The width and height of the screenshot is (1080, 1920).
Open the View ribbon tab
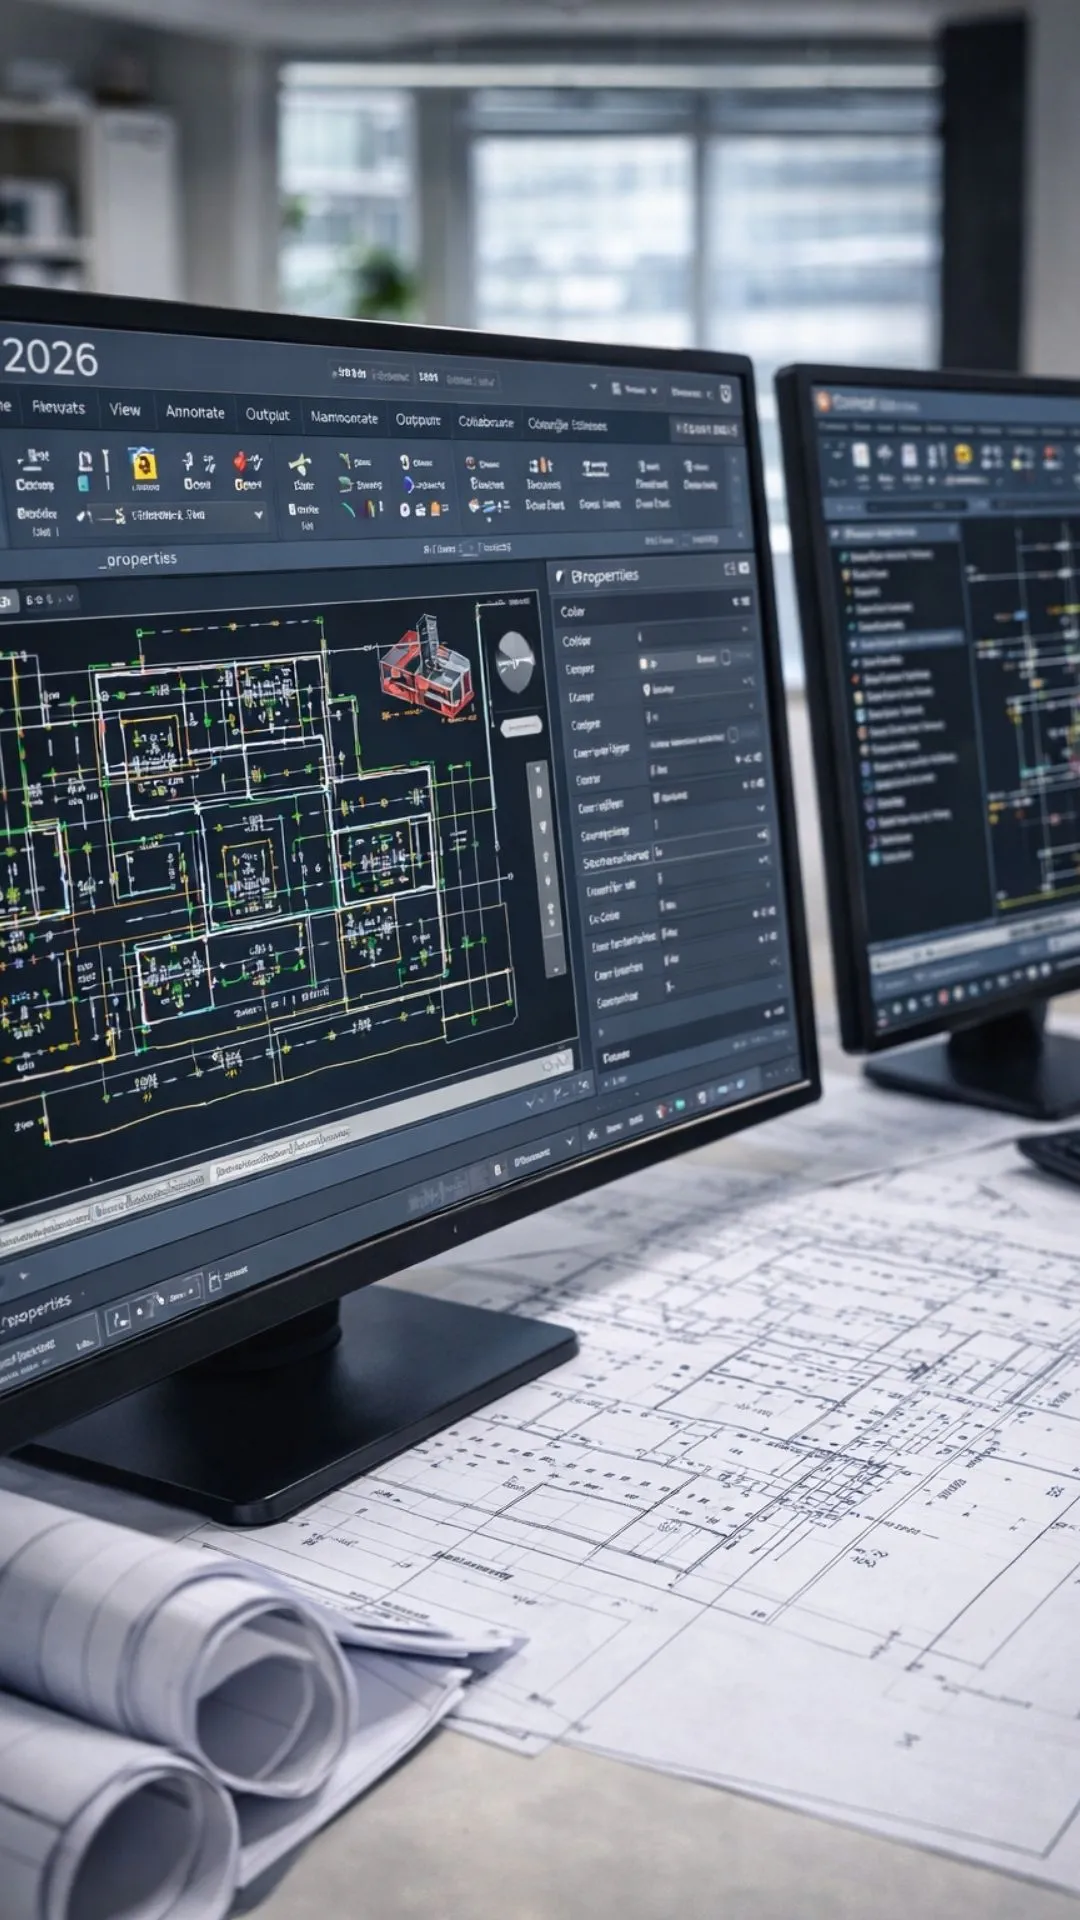[125, 409]
